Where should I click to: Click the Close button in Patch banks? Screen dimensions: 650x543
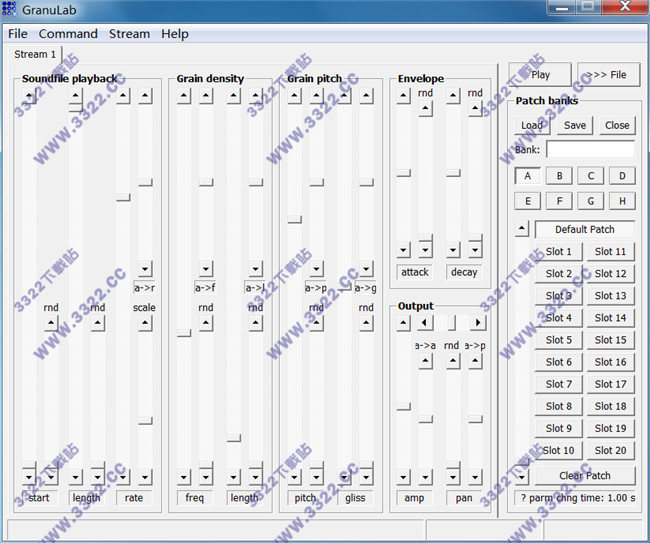617,125
